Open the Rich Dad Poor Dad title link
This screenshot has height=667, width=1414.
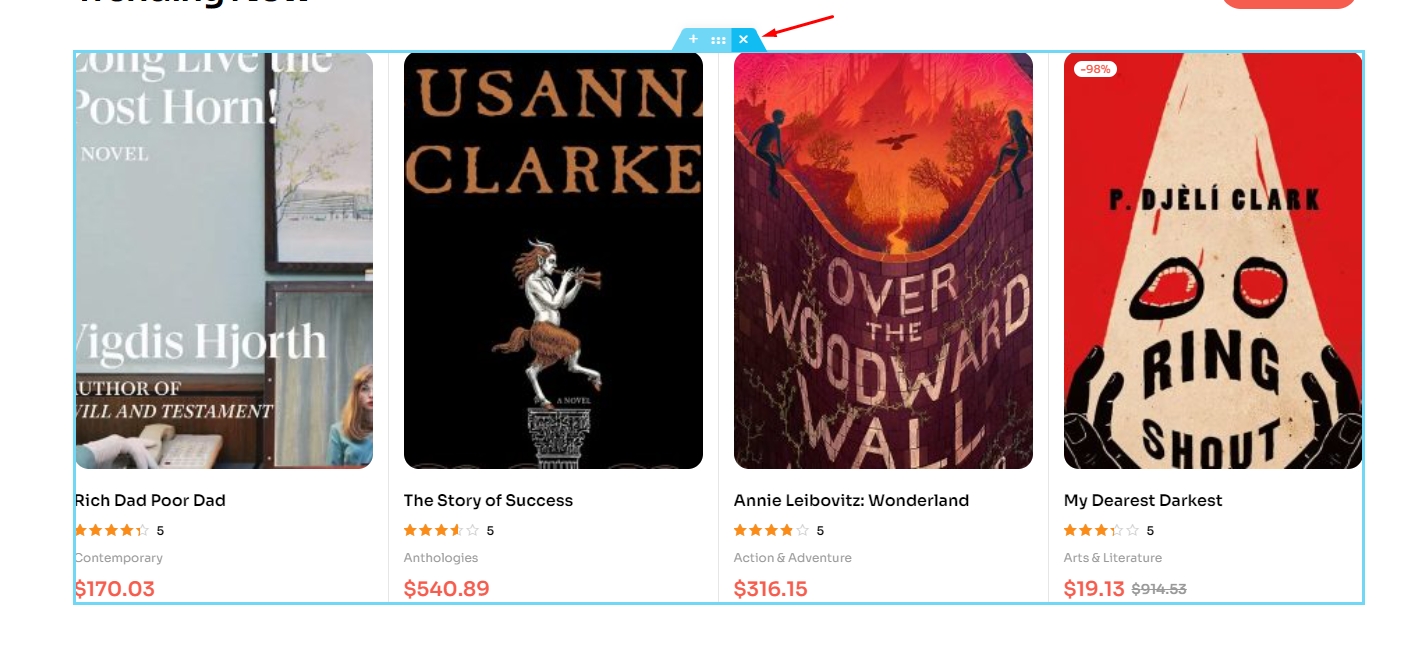[150, 500]
